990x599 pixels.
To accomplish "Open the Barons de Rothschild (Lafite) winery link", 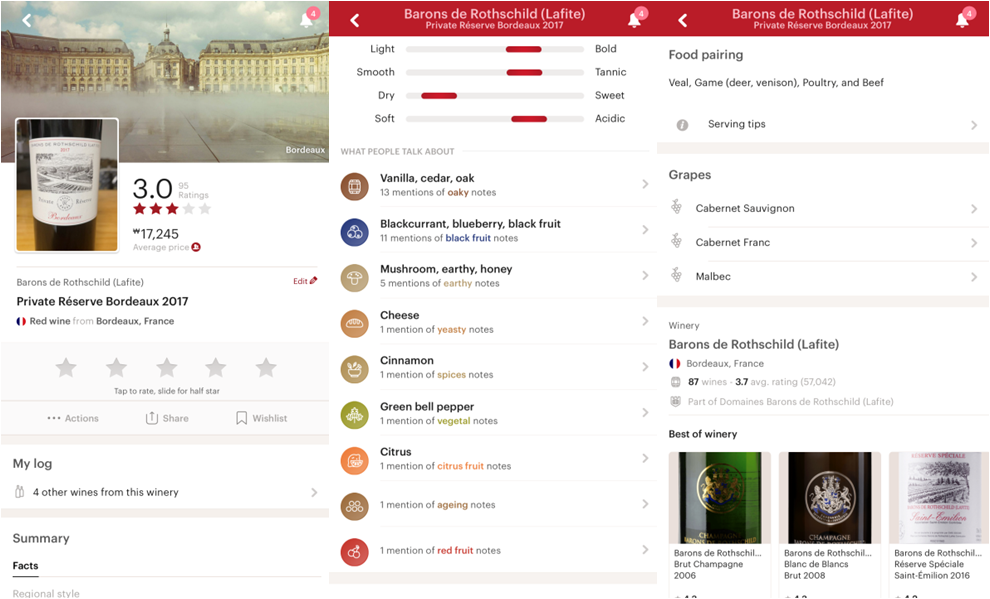I will coord(753,345).
